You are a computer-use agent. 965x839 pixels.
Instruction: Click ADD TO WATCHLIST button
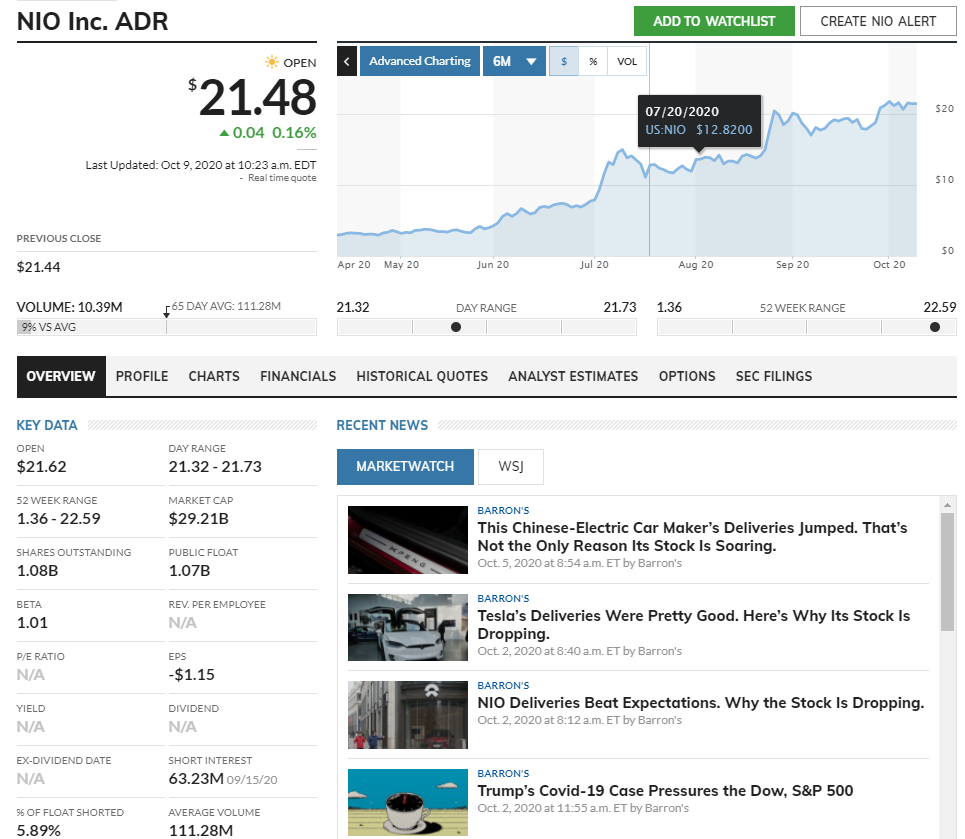click(714, 22)
